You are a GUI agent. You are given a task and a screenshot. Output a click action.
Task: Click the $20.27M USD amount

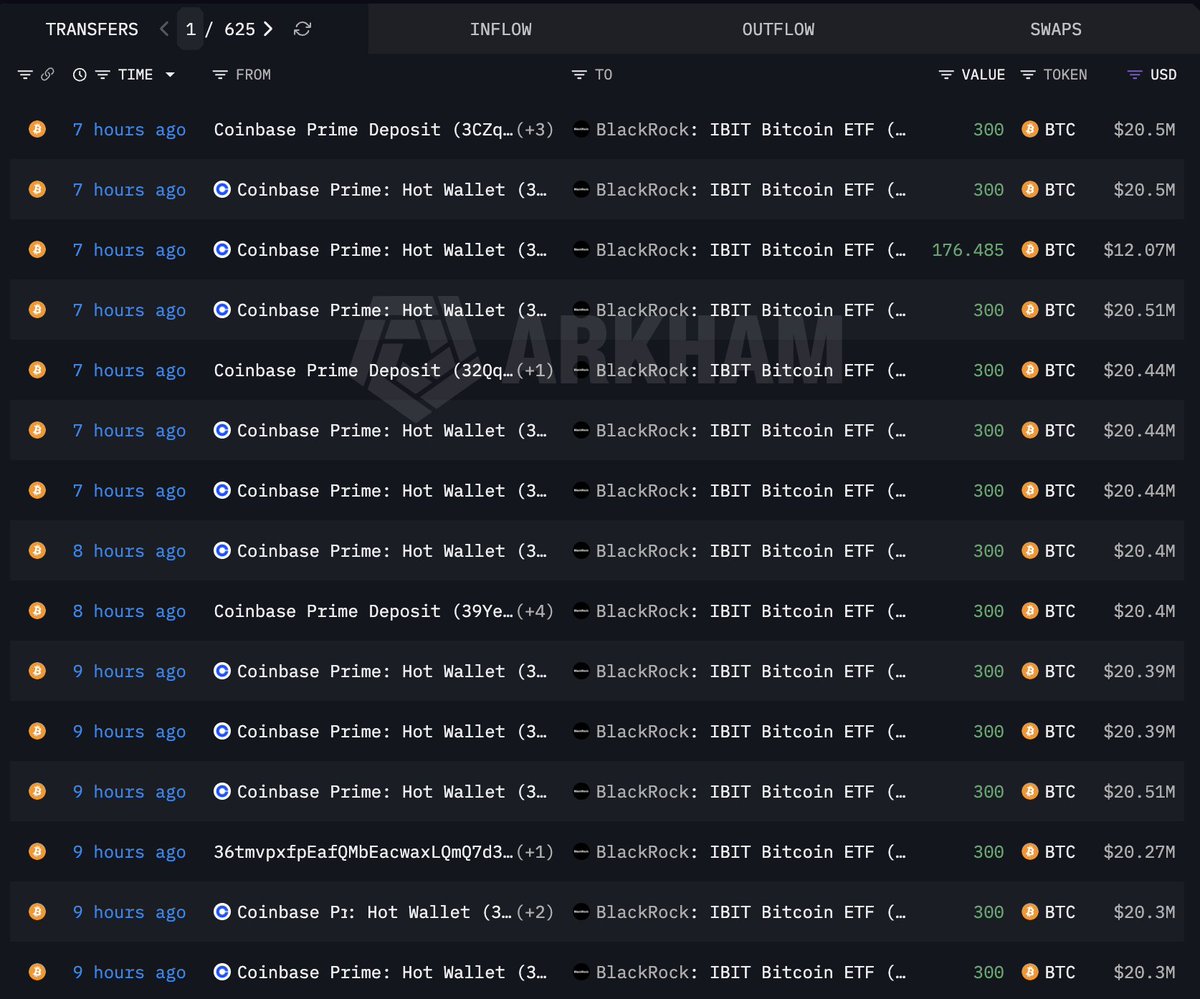point(1139,852)
